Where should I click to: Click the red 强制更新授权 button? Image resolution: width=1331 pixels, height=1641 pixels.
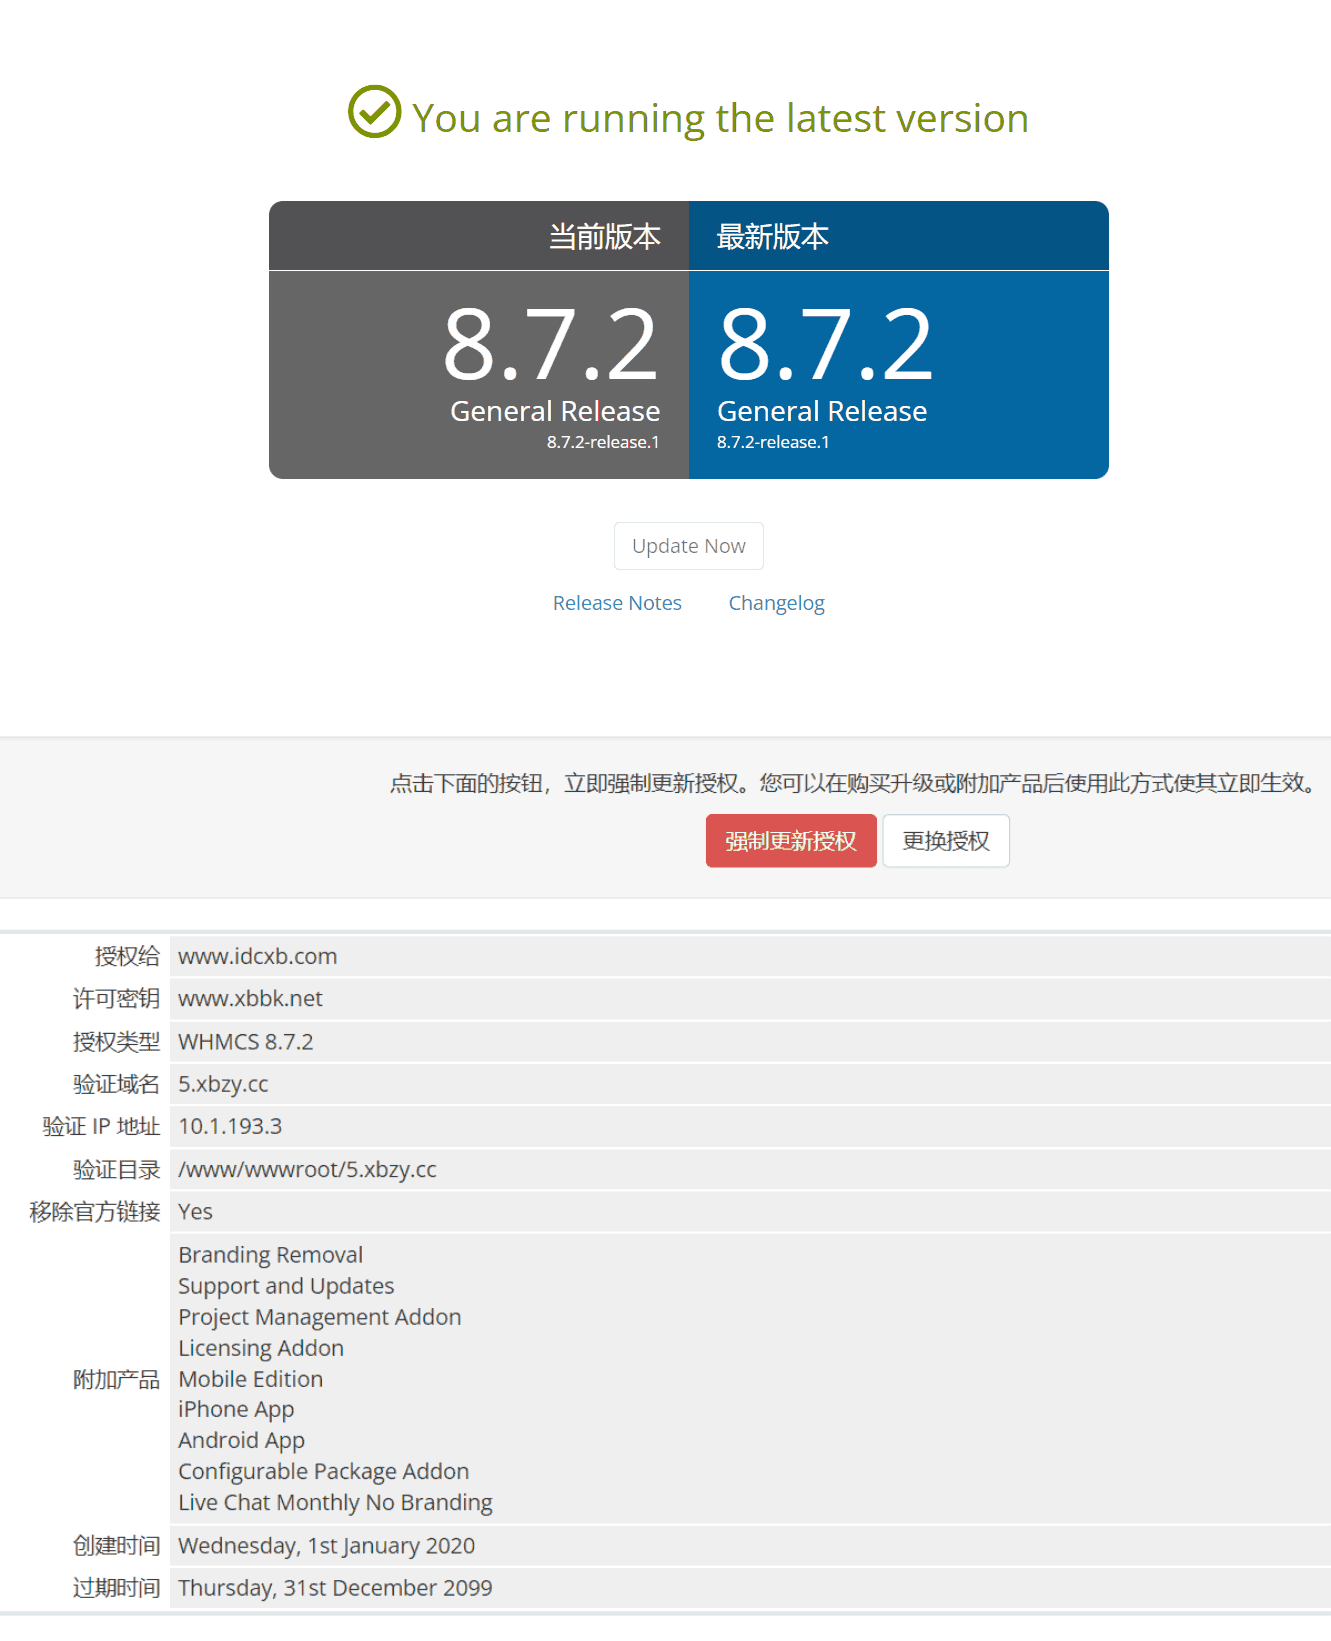click(791, 841)
